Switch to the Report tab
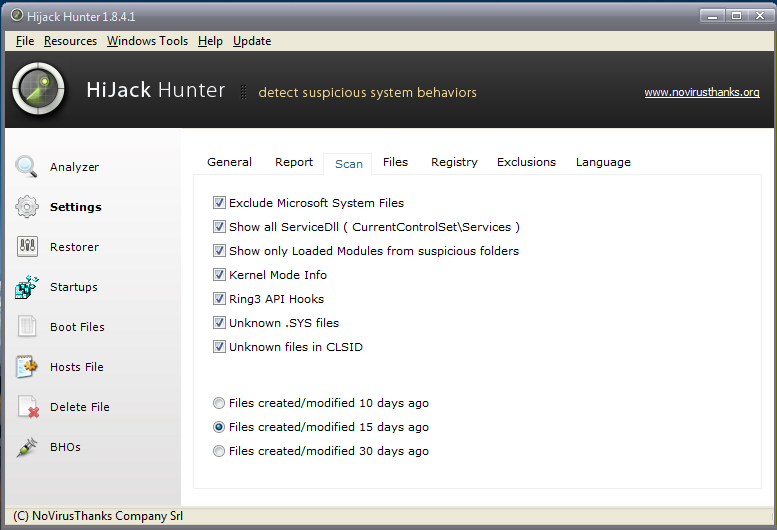Screen dimensions: 777x530 pos(294,162)
